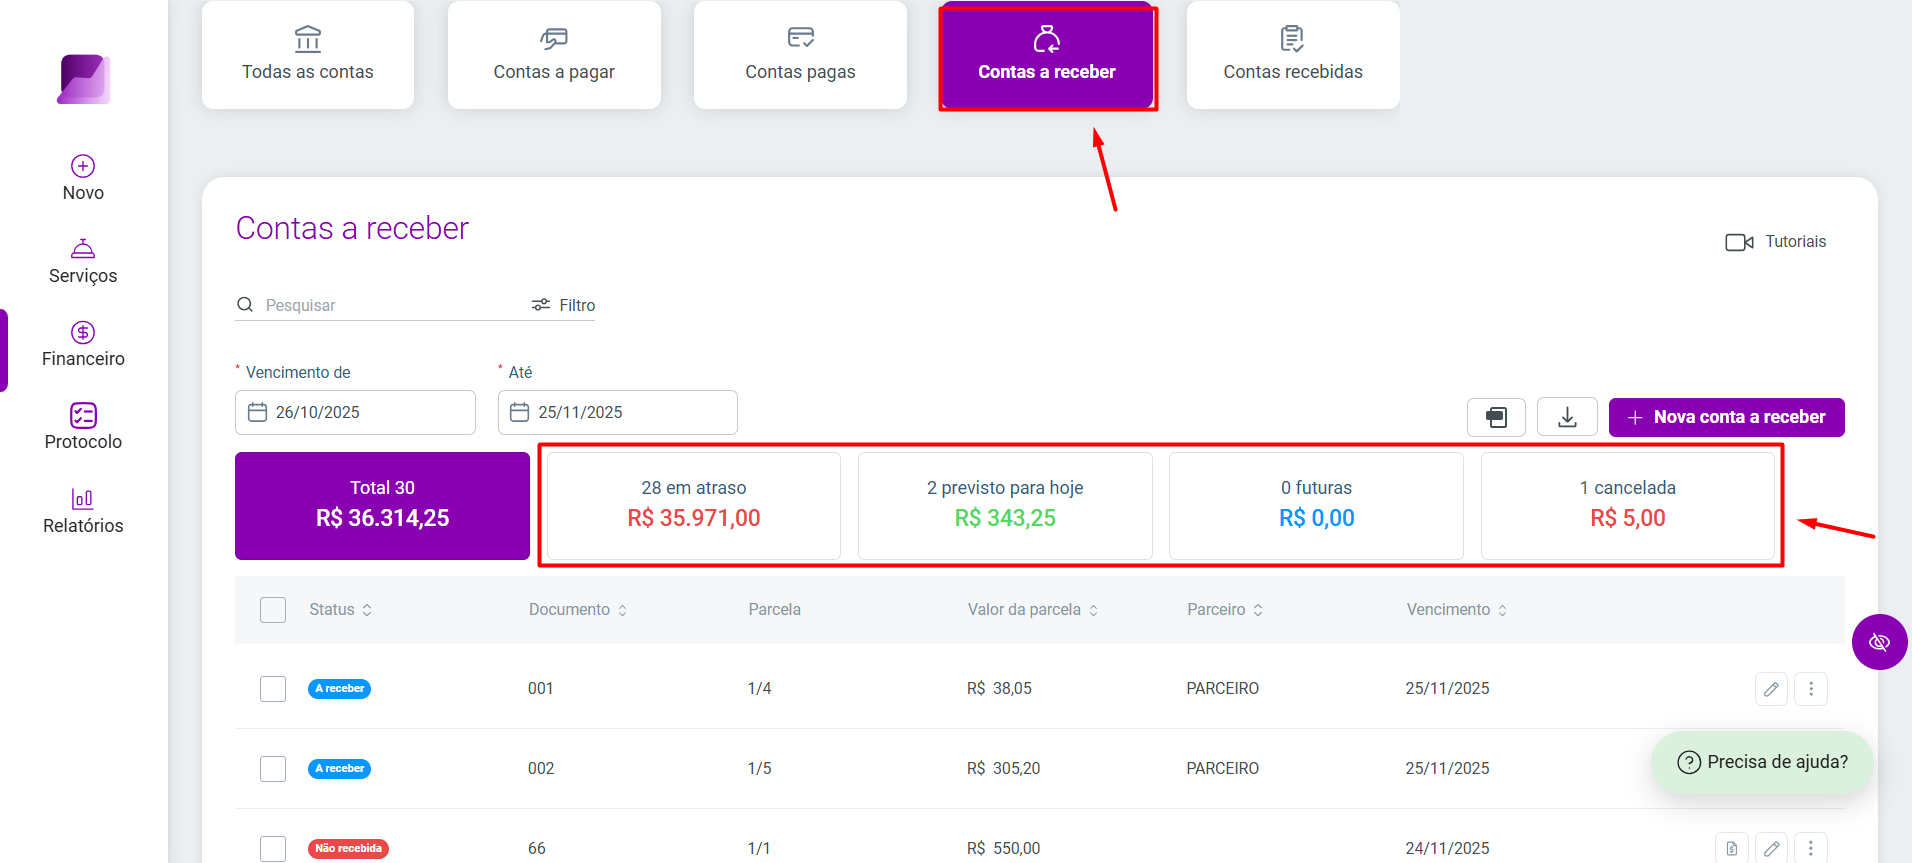
Task: Open the Tutoriais video link
Action: [1775, 242]
